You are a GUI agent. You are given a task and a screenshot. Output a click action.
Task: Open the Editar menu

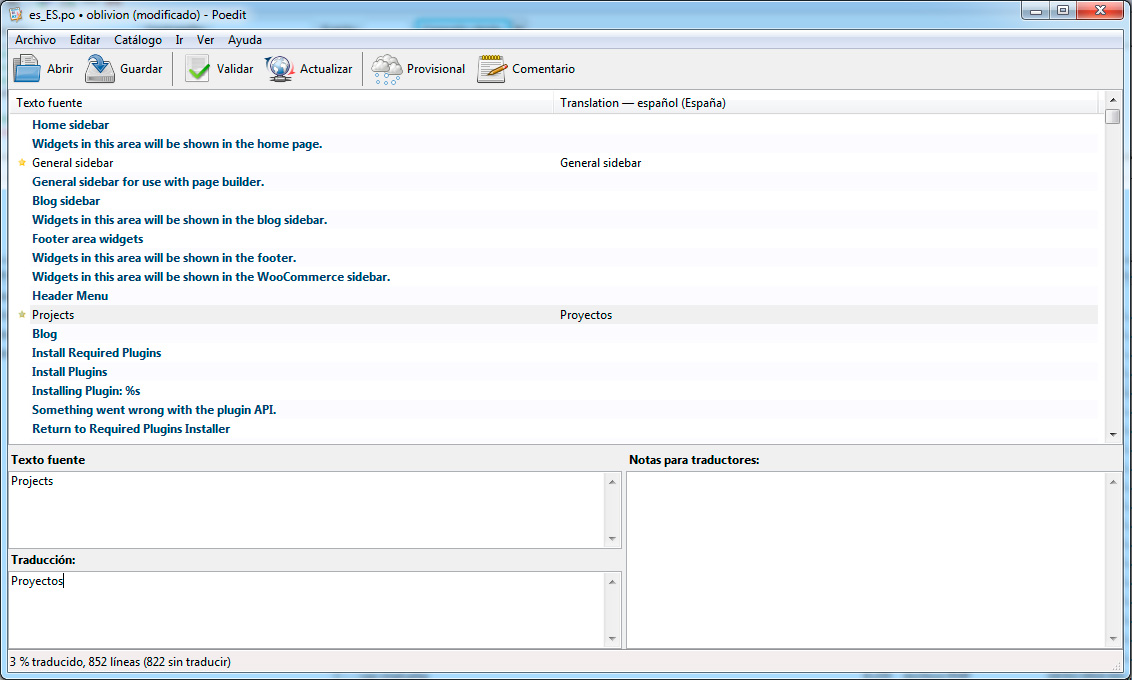(x=85, y=40)
